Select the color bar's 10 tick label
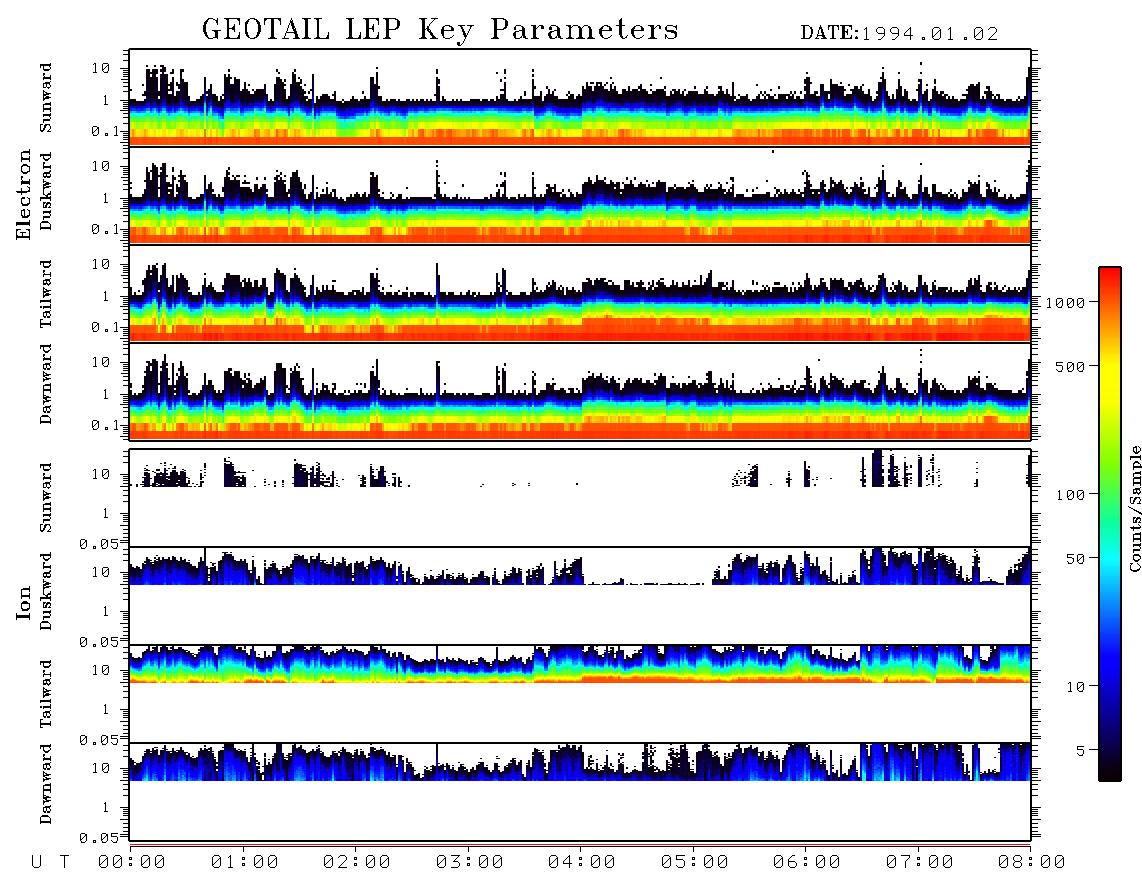Image resolution: width=1142 pixels, height=880 pixels. [1075, 687]
